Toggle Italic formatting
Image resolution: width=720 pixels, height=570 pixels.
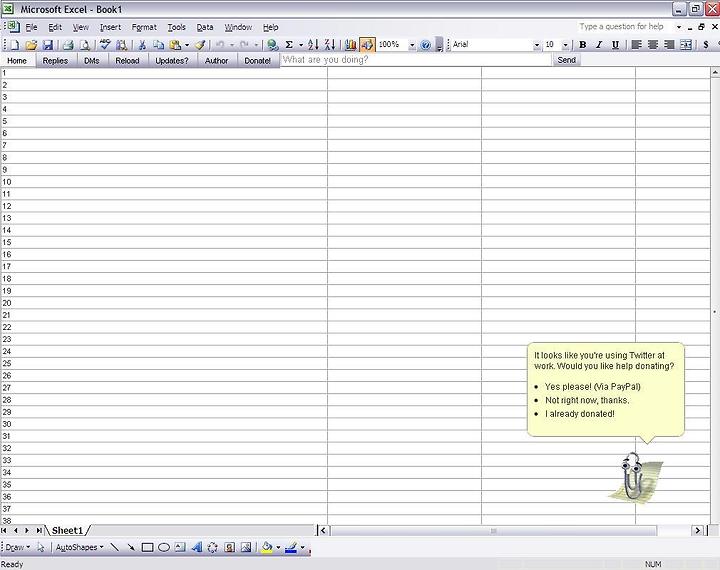click(599, 45)
